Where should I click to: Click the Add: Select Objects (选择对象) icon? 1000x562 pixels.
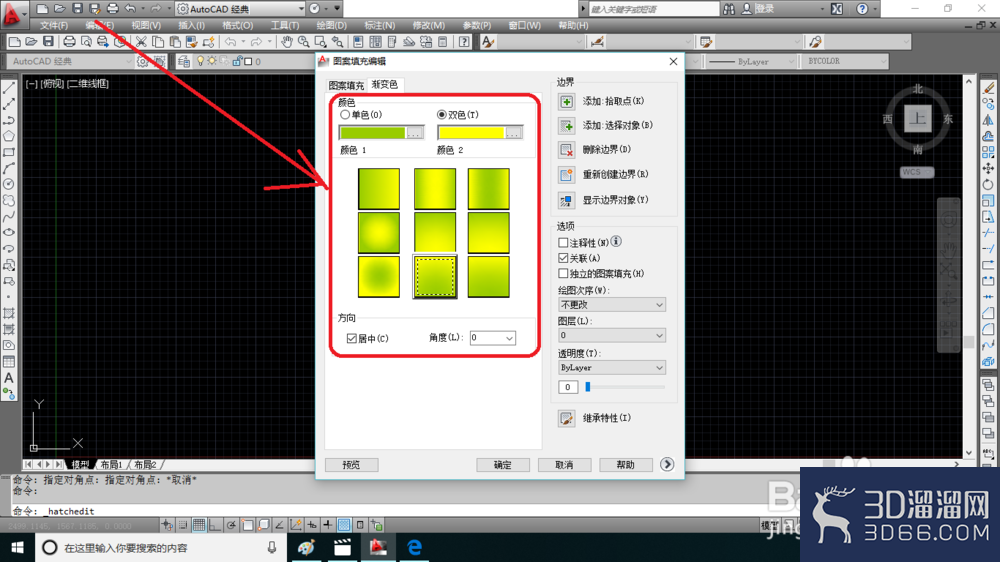566,126
